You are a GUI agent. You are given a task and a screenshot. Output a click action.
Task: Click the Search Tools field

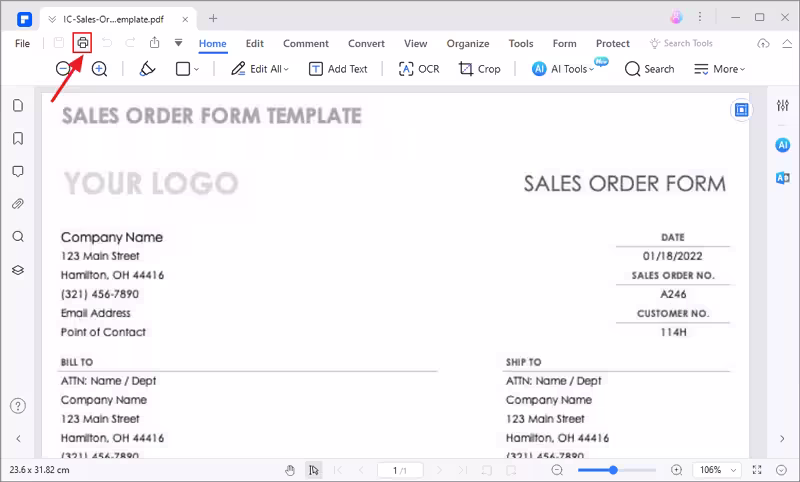coord(681,43)
